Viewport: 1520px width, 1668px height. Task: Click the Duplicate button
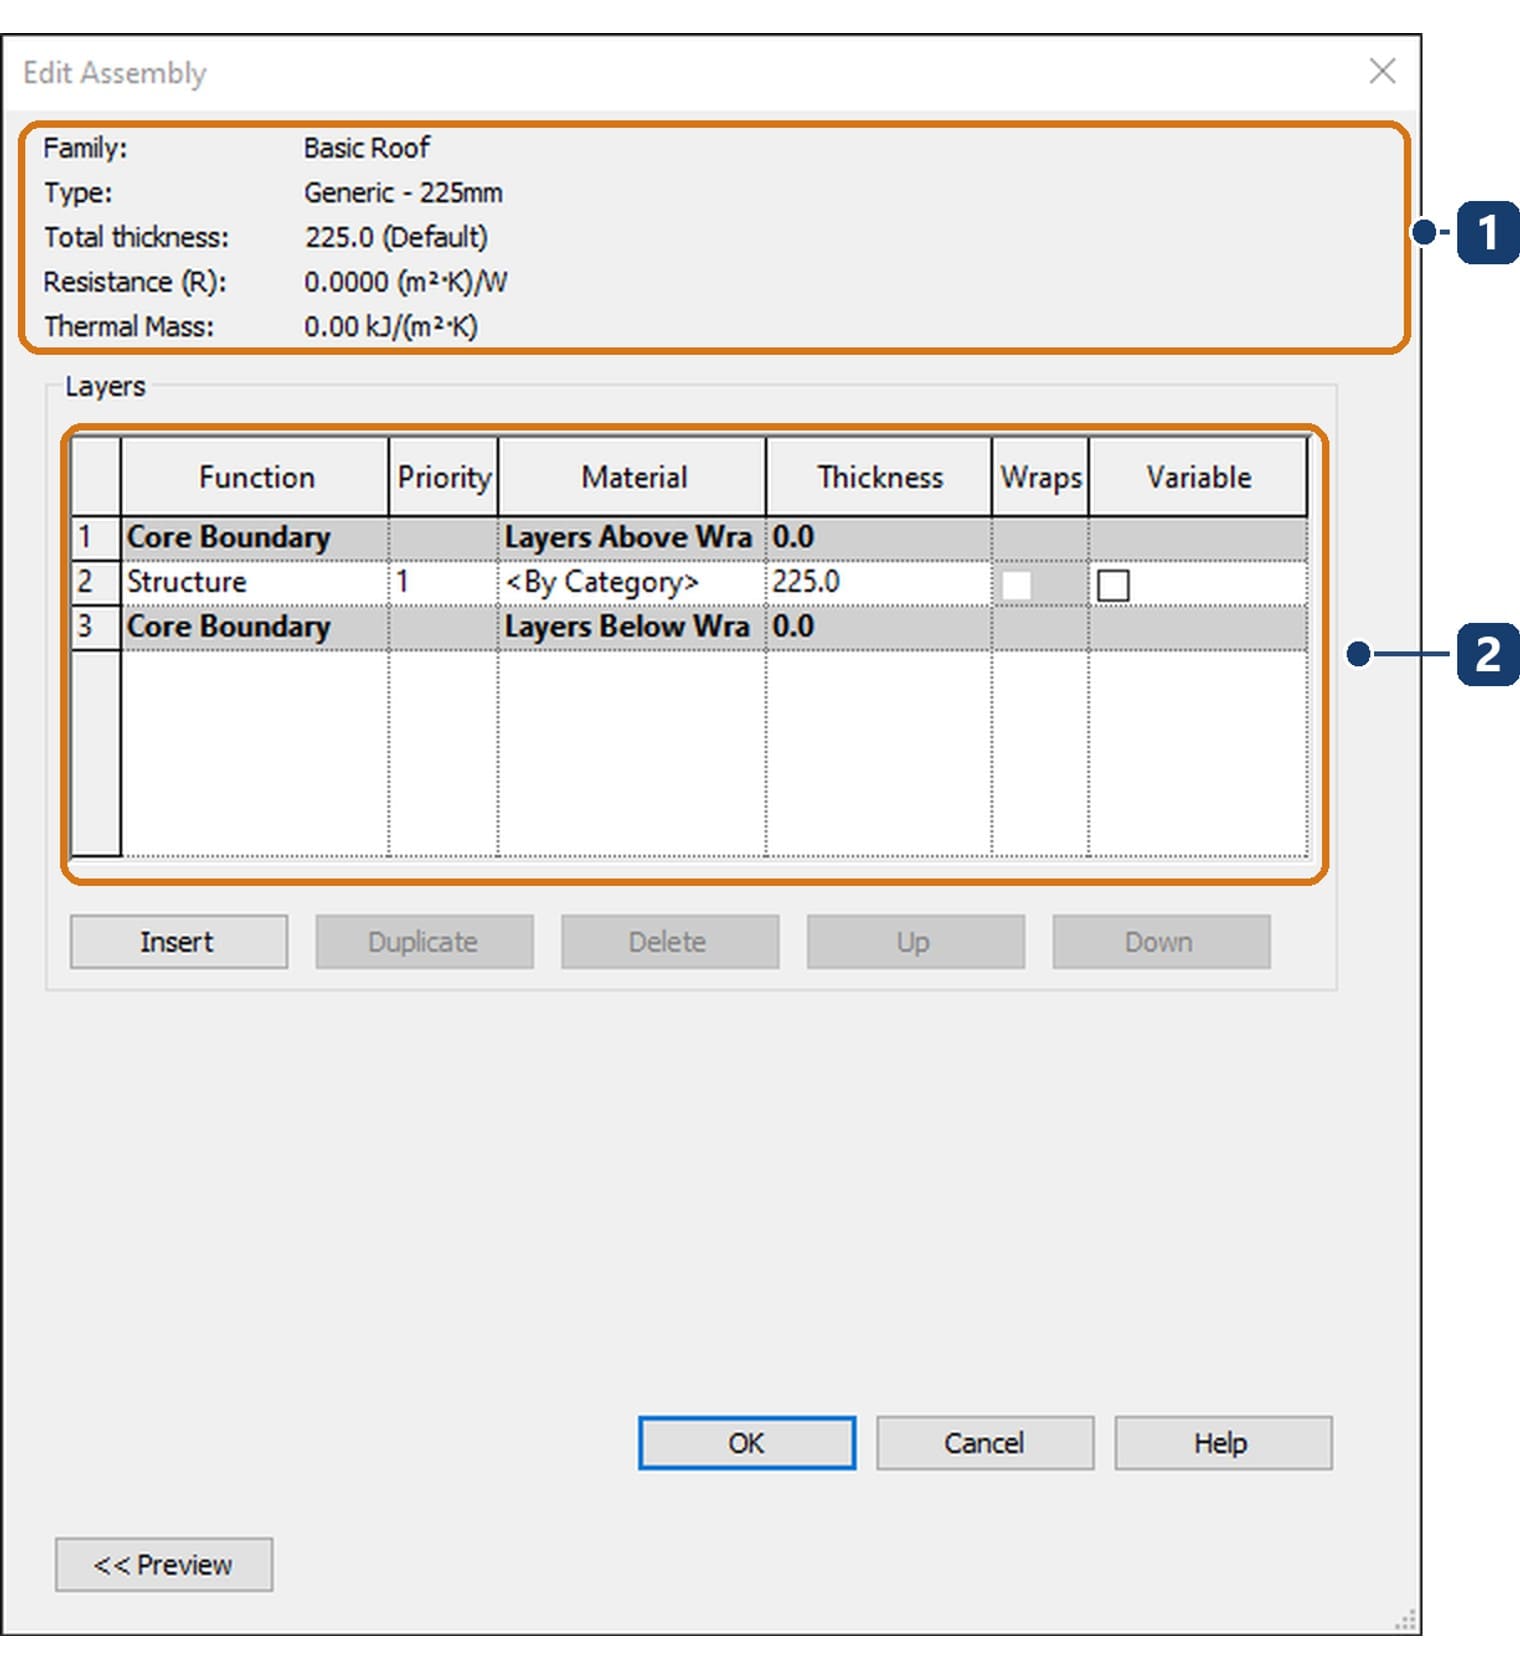pos(424,941)
